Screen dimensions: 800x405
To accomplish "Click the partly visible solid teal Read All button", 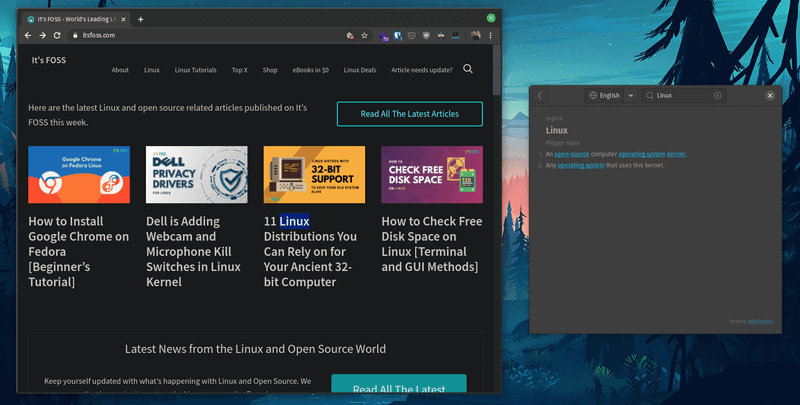I will pos(399,384).
